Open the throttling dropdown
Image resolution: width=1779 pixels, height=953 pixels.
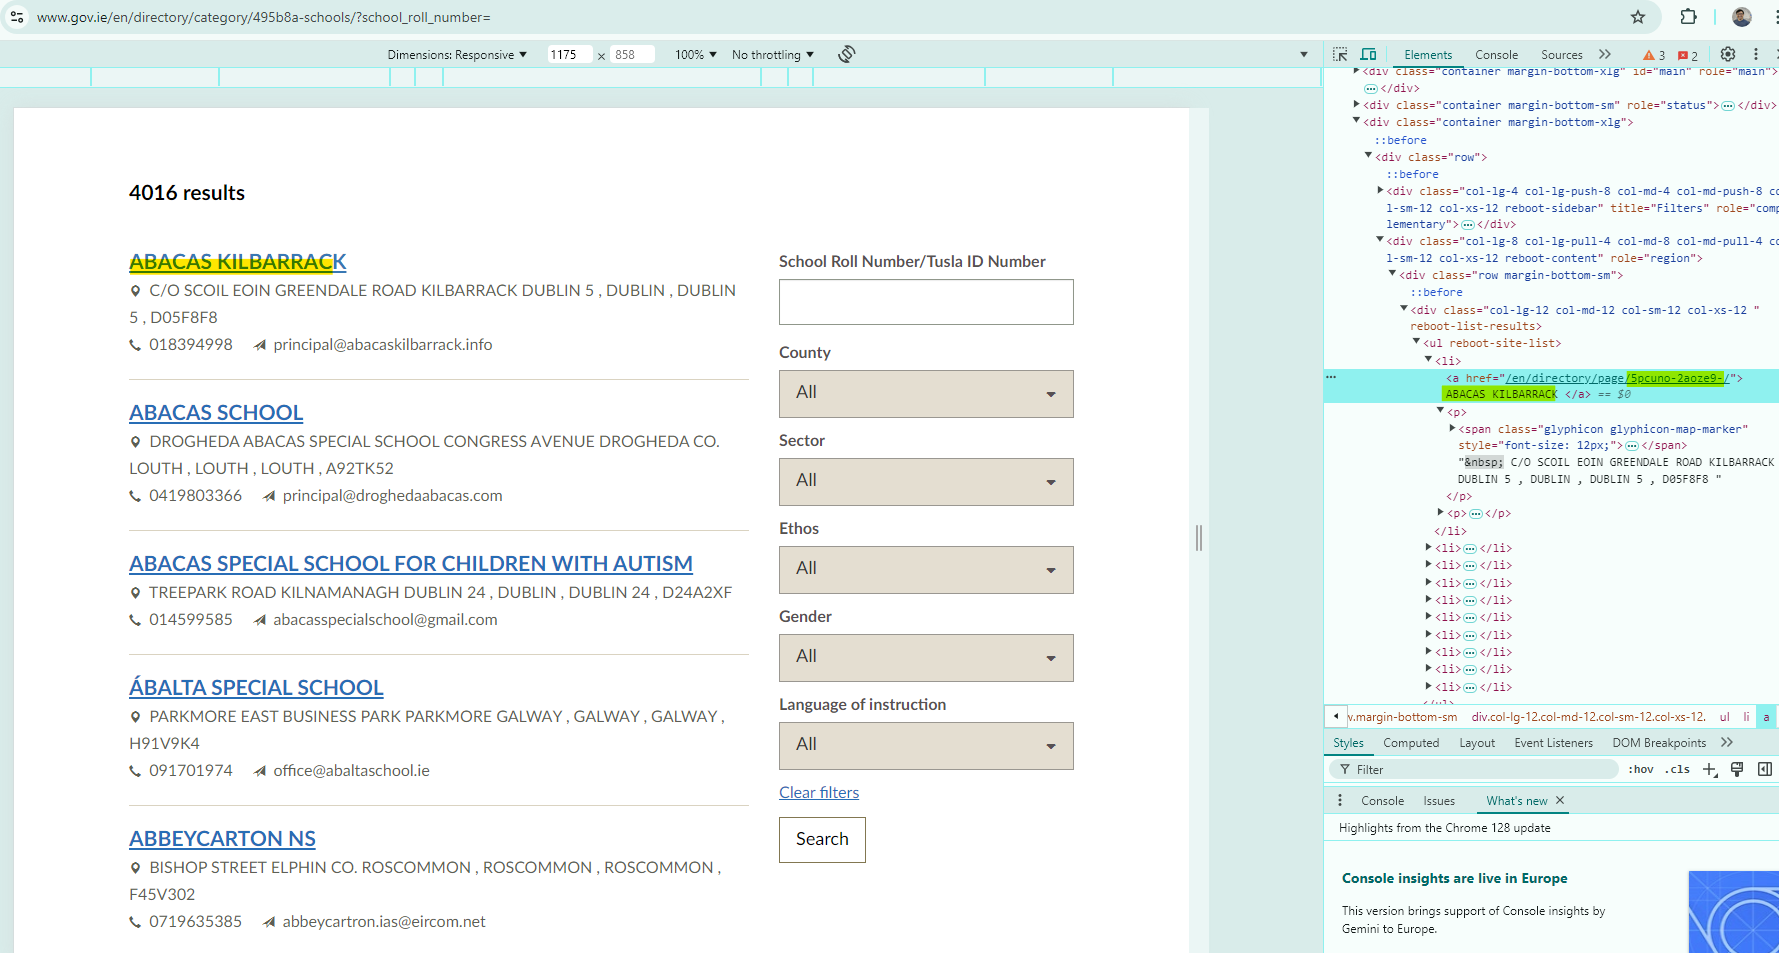click(x=772, y=54)
